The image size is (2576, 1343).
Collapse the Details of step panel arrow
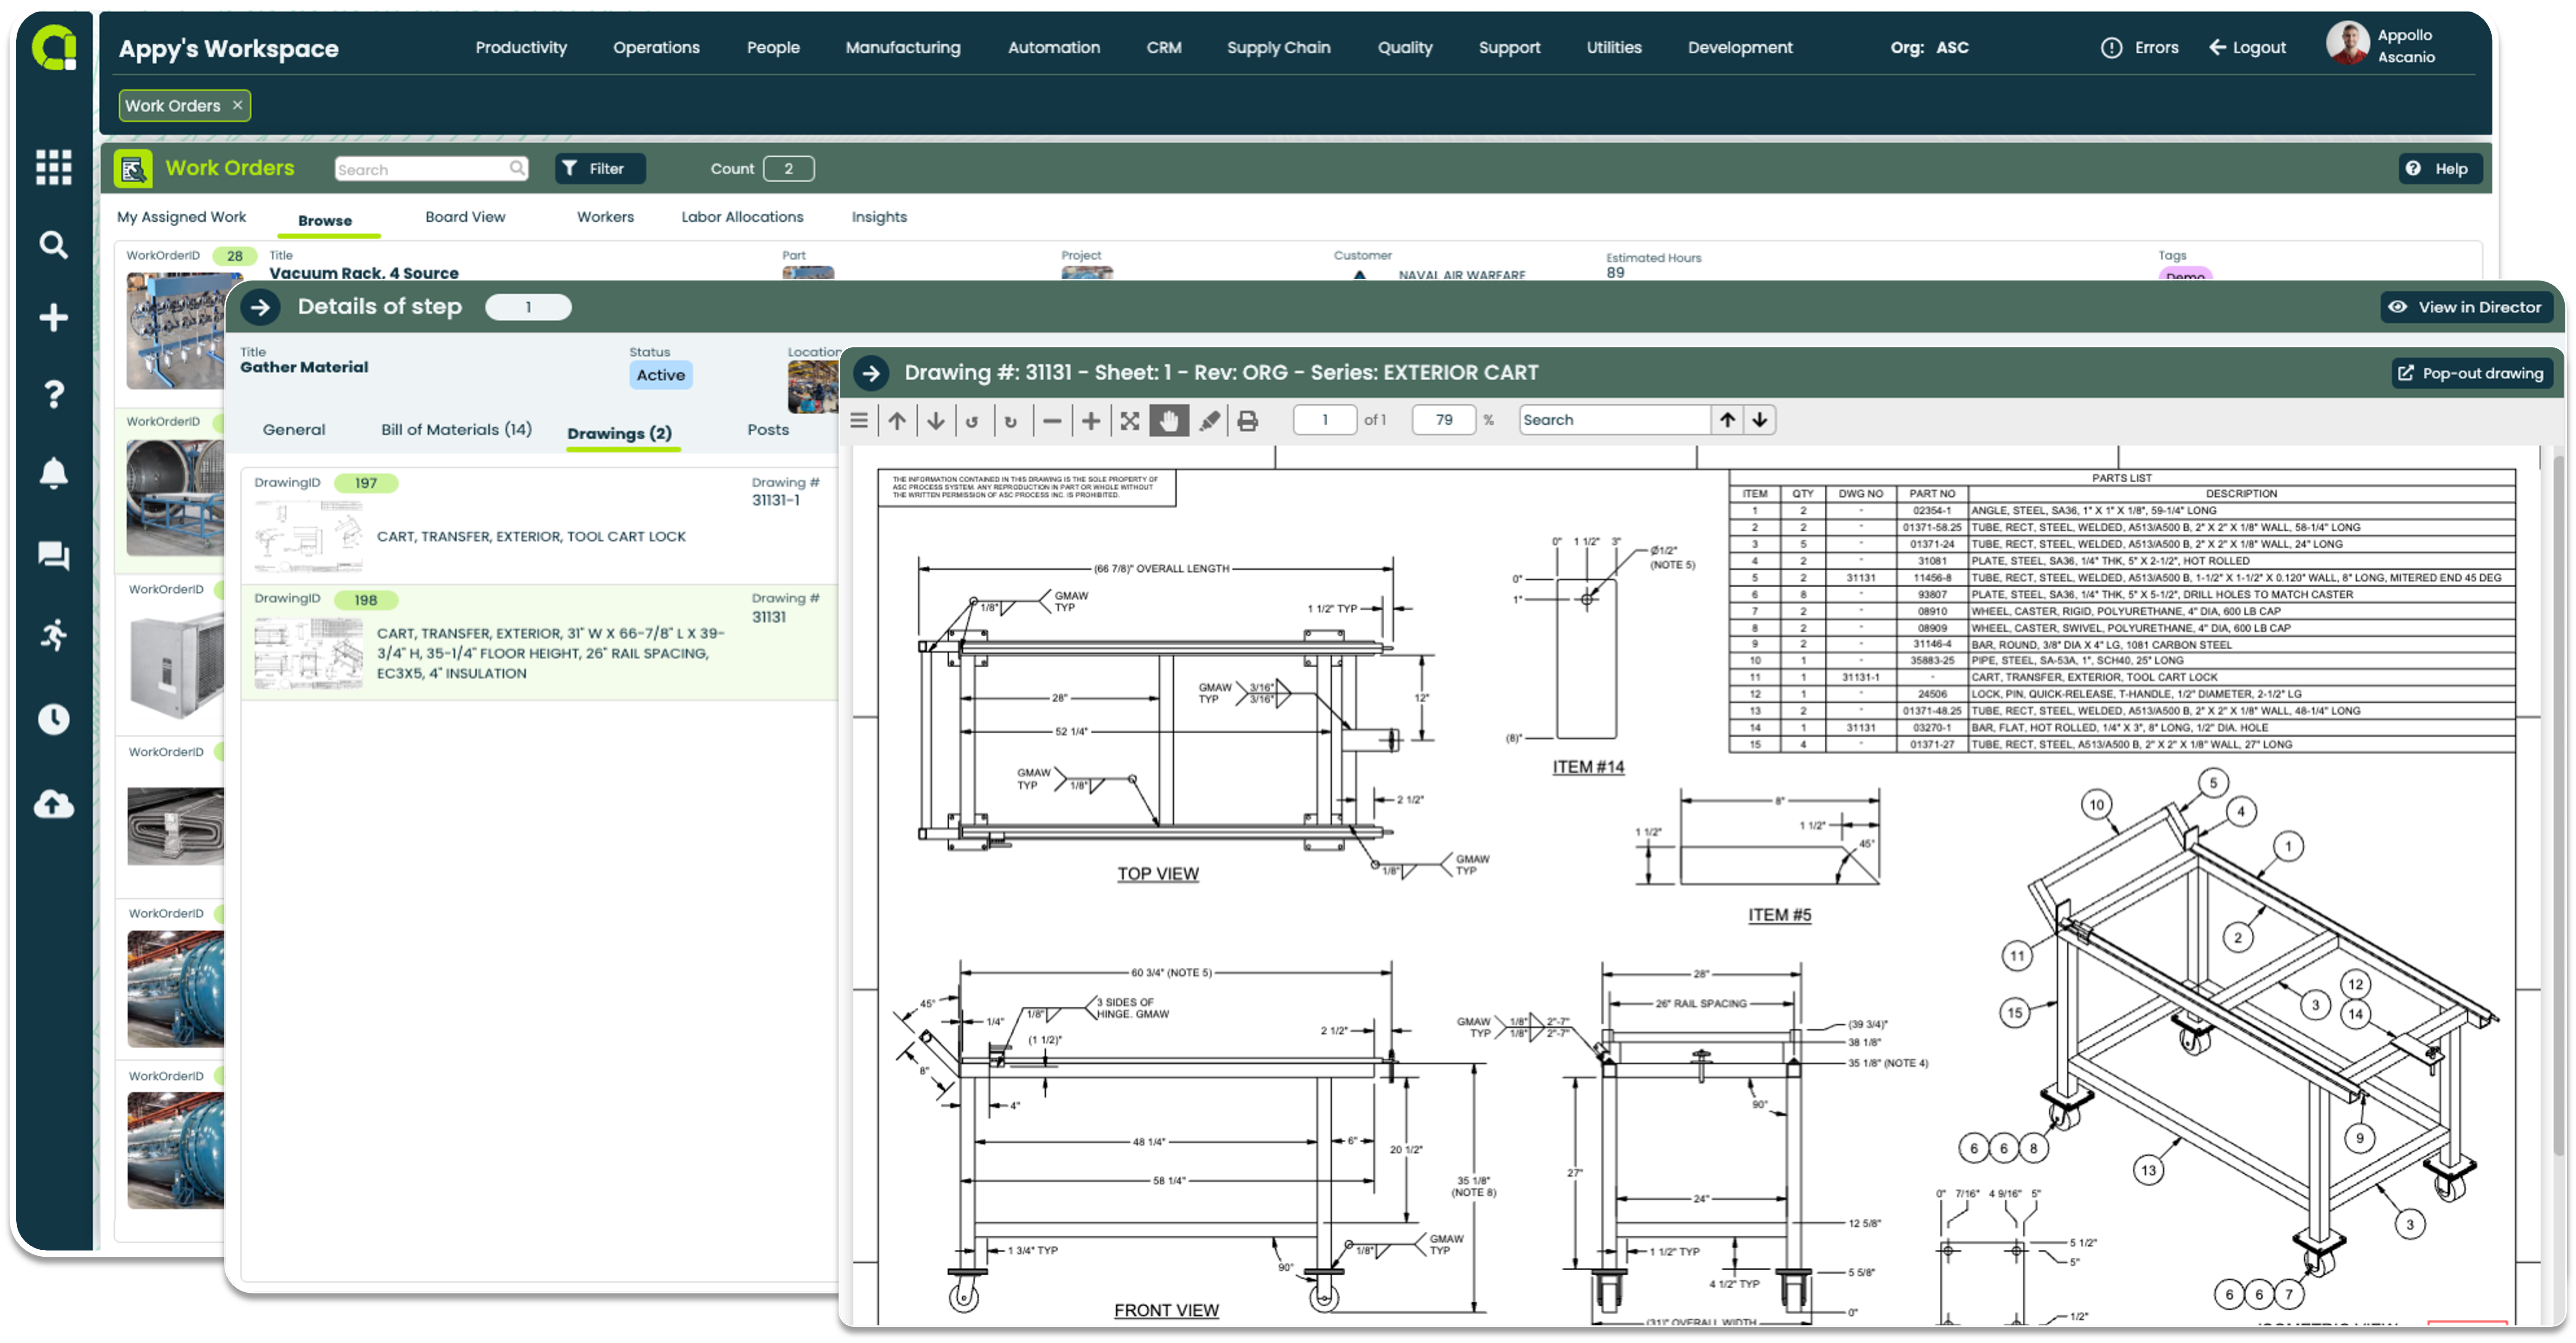(260, 307)
